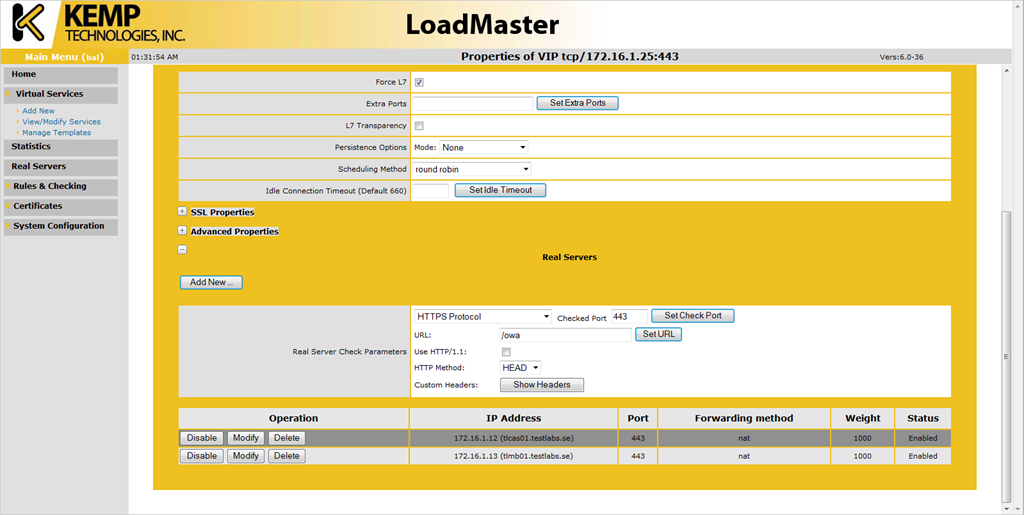Click the Add New real server button

tap(211, 283)
